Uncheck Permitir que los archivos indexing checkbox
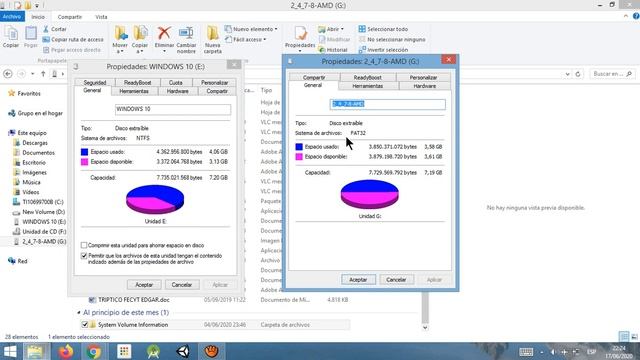640x360 pixels. coord(84,256)
